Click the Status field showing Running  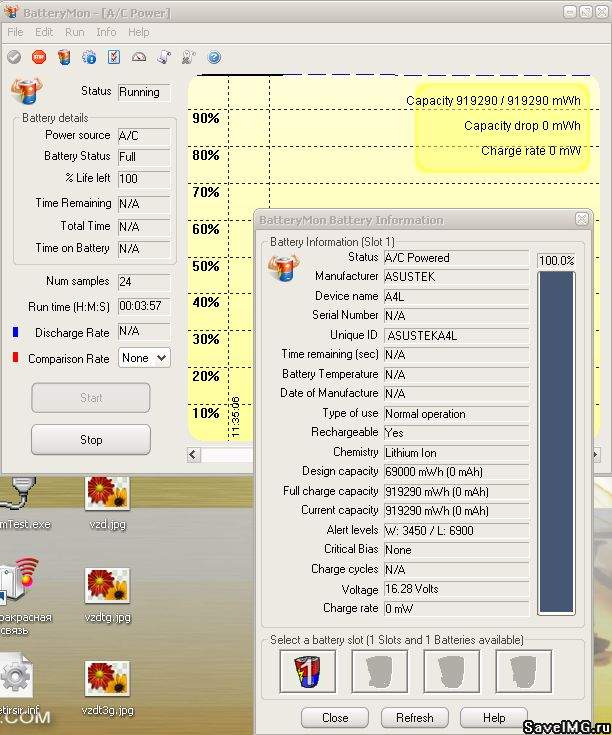click(144, 92)
